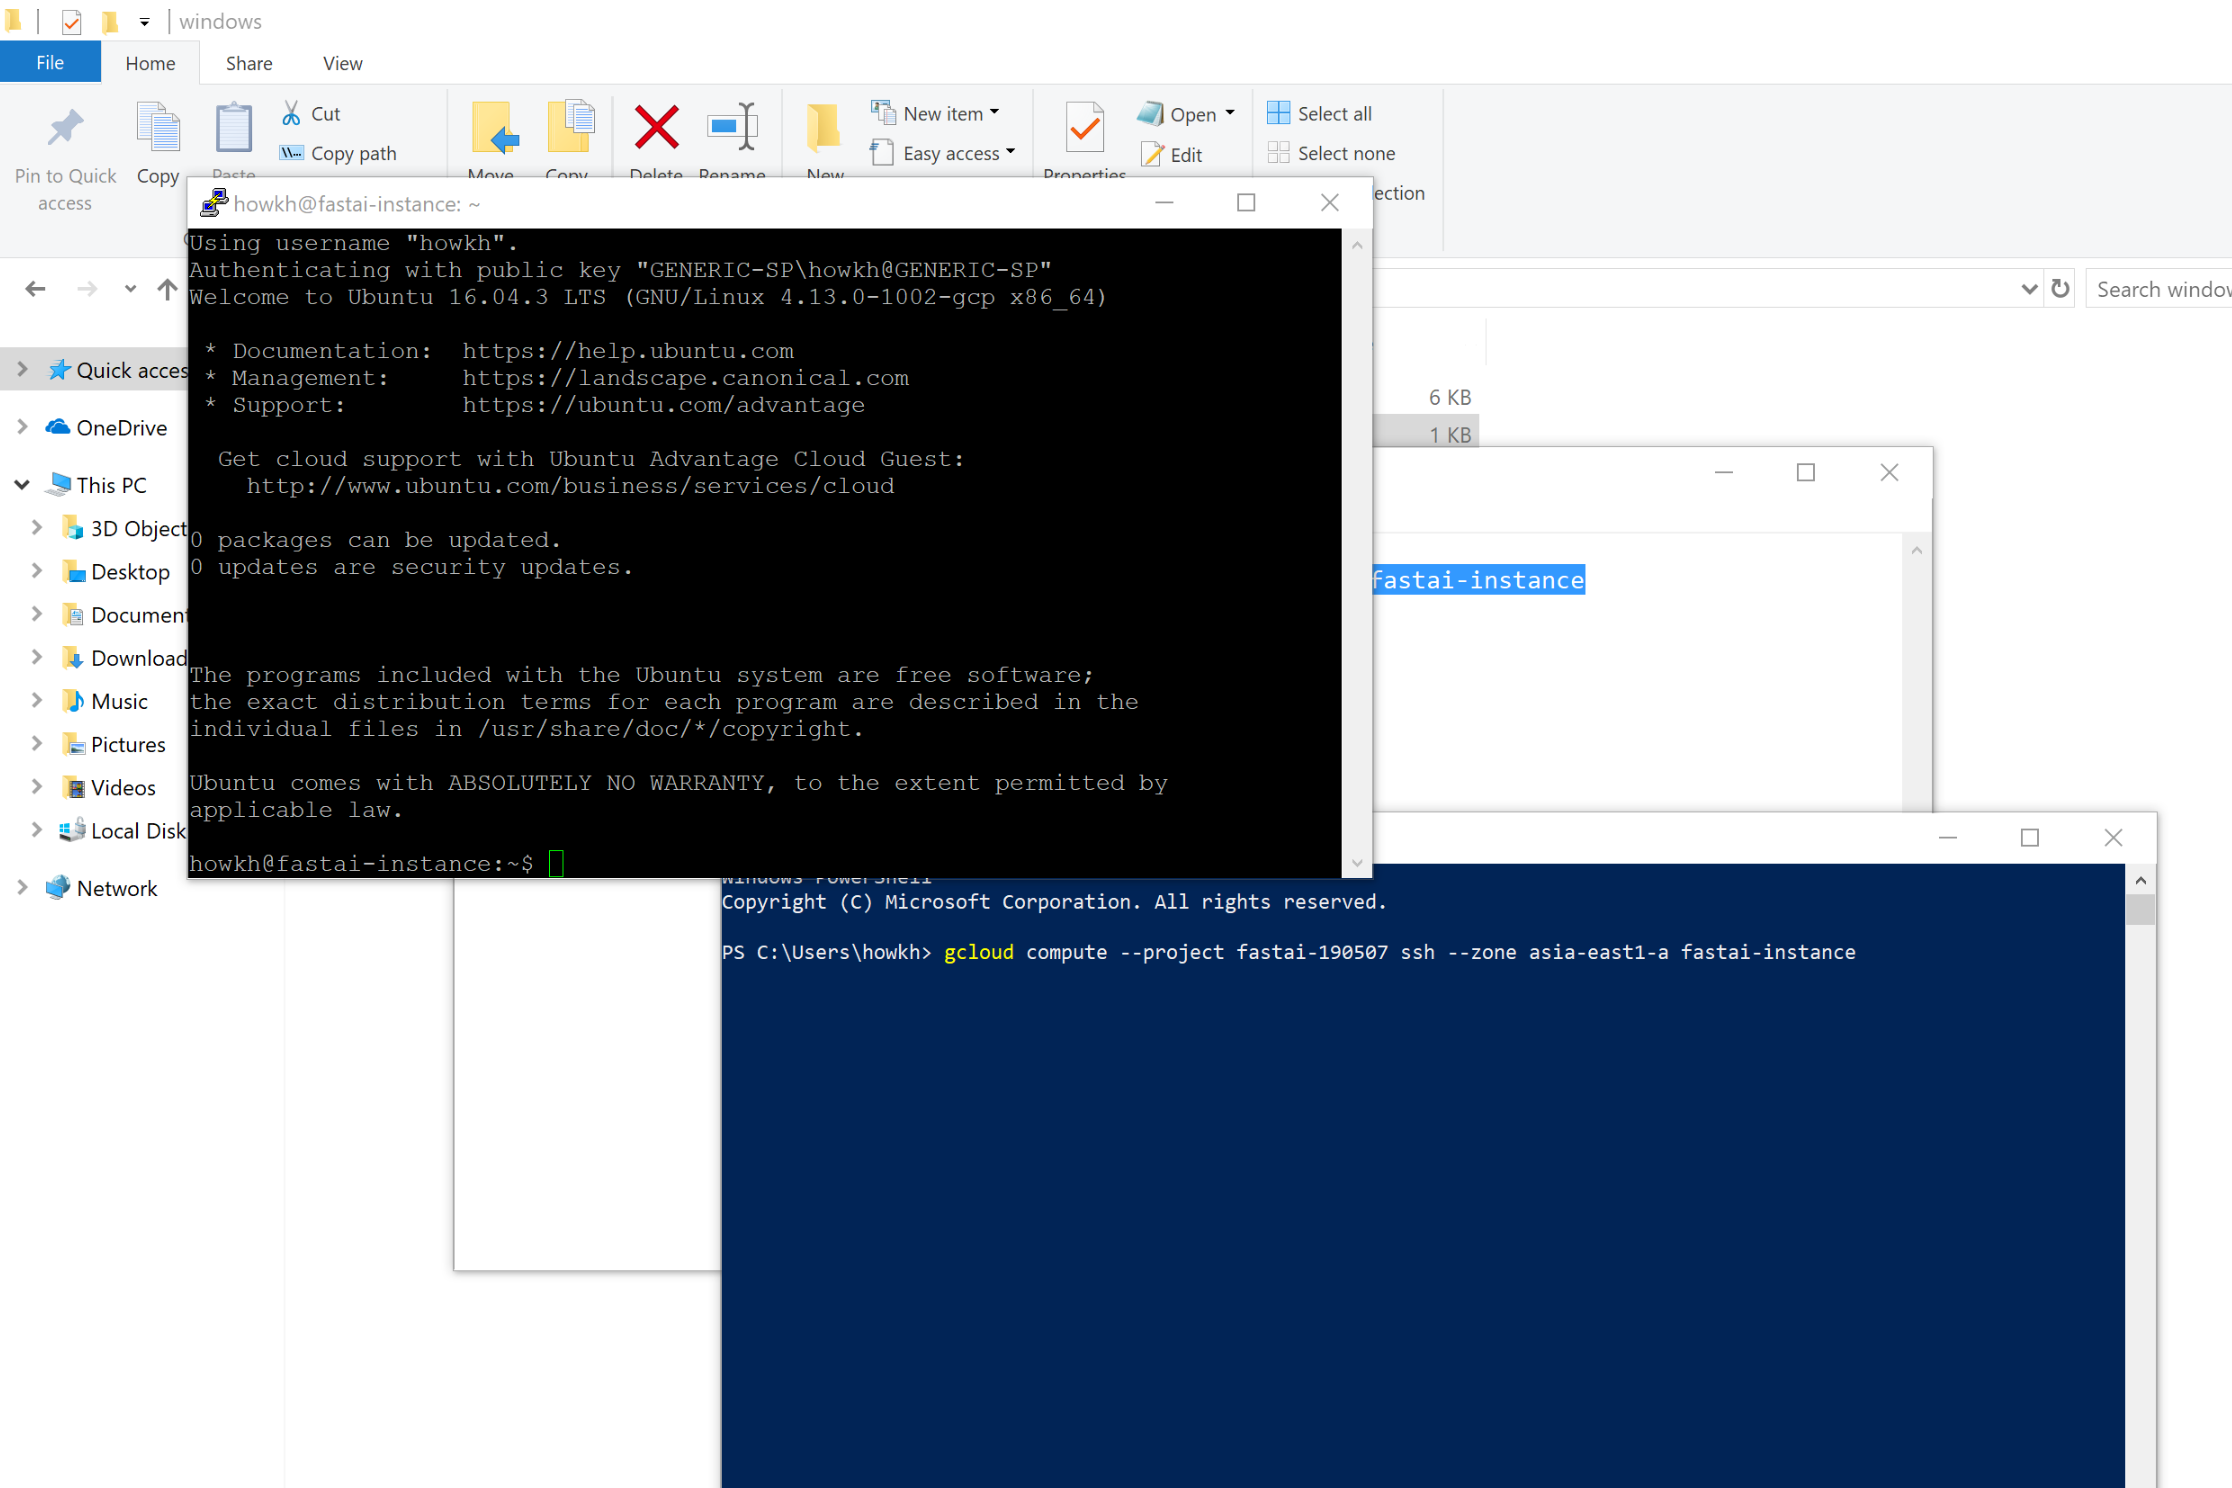
Task: Click the Properties checkmark icon
Action: pyautogui.click(x=1084, y=128)
